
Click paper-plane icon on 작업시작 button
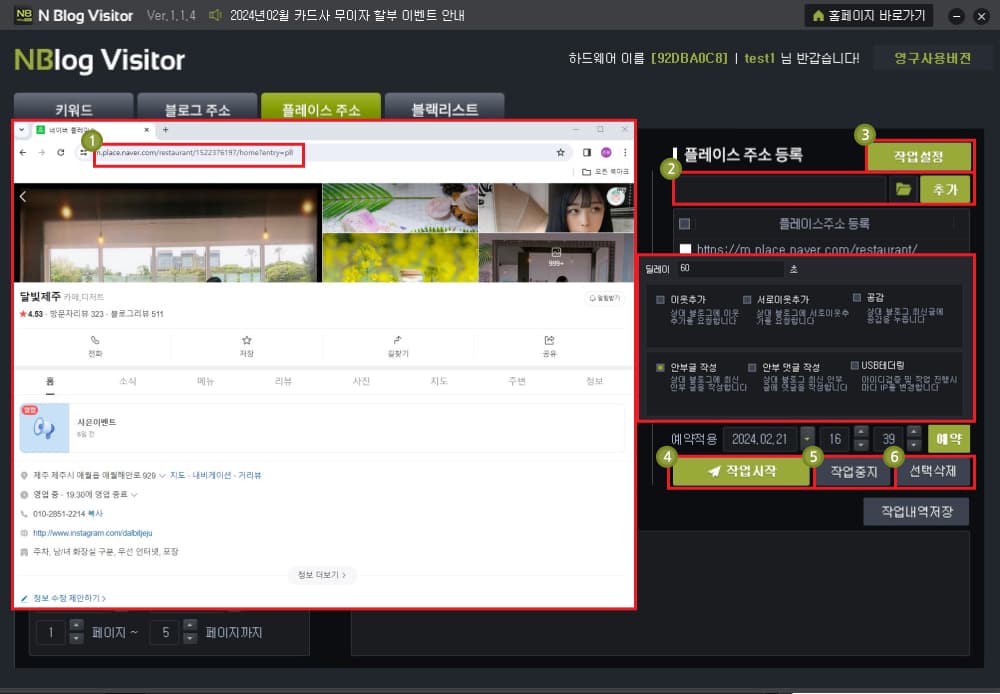(714, 471)
